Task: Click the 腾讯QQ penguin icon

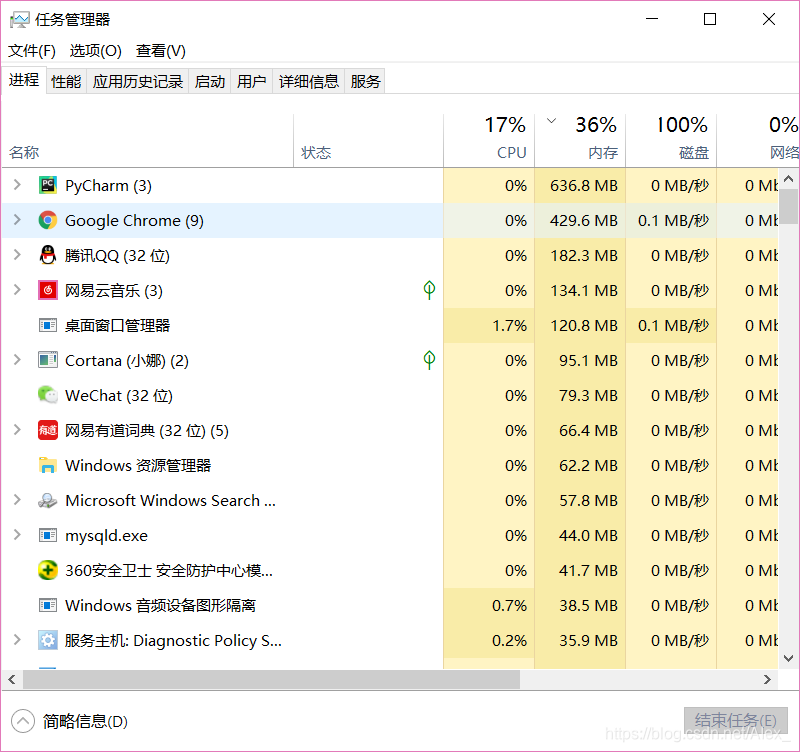Action: pos(49,255)
